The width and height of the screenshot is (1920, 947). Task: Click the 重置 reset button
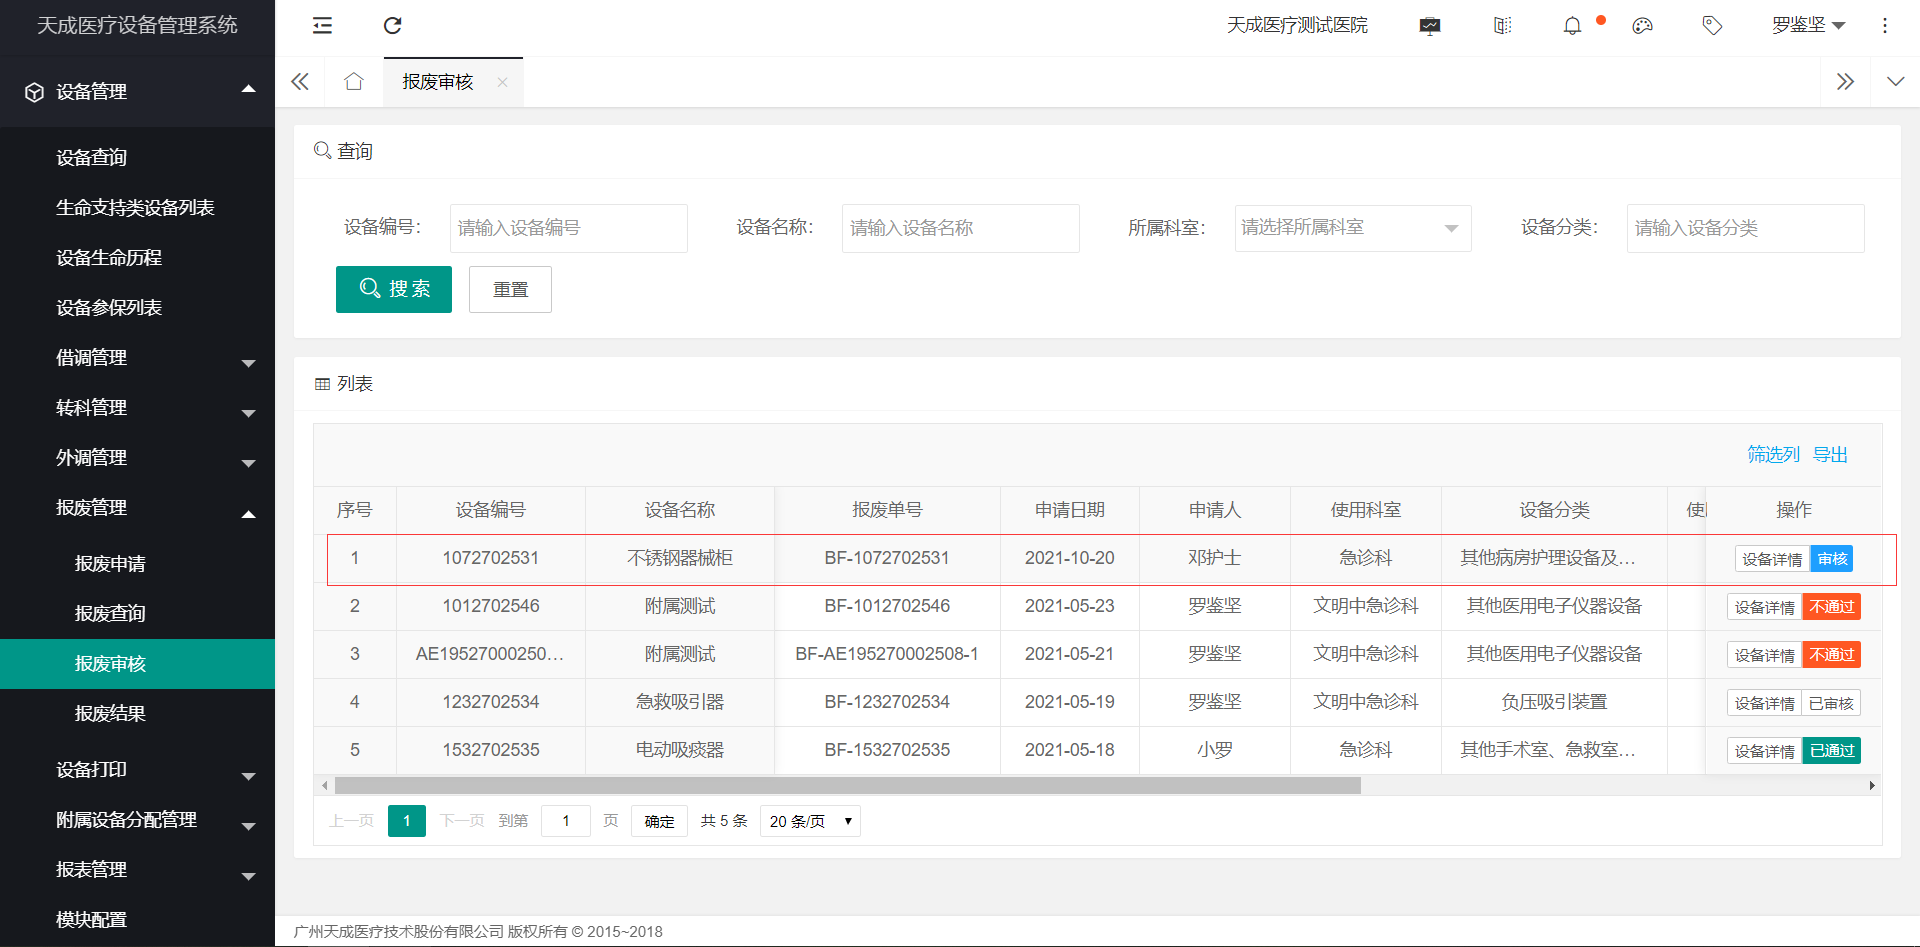point(510,289)
